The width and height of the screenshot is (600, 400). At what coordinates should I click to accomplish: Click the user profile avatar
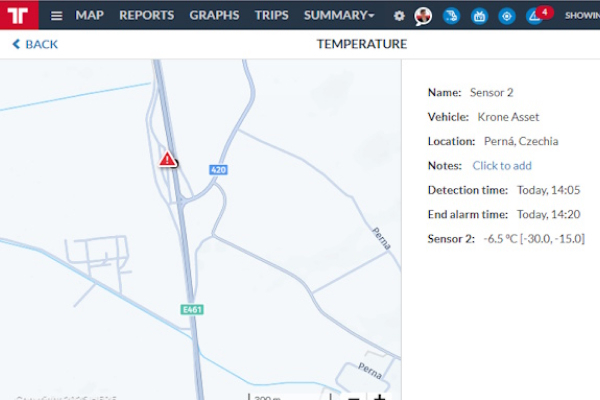point(423,16)
